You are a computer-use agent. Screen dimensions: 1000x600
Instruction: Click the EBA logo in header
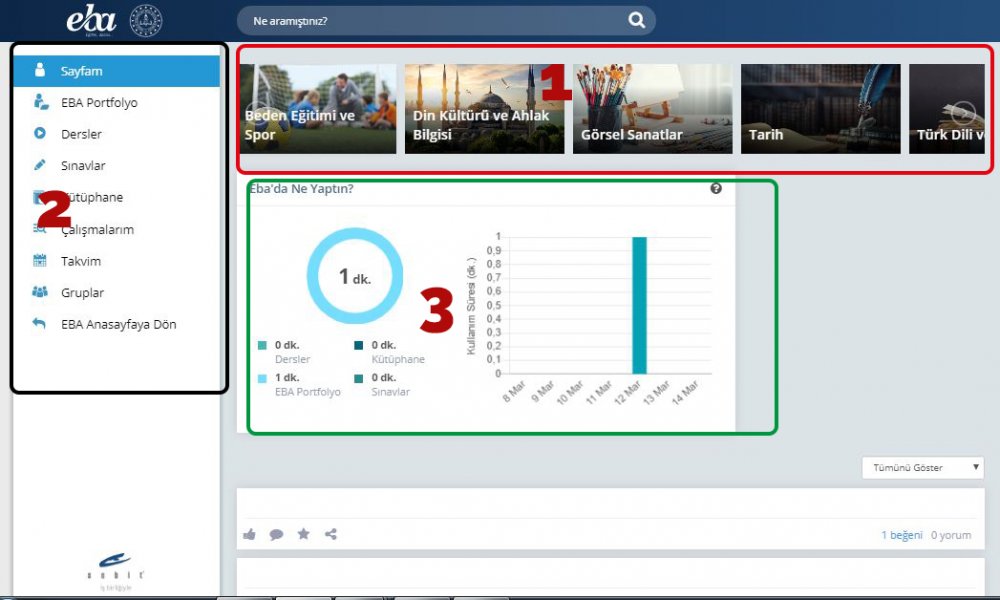91,20
